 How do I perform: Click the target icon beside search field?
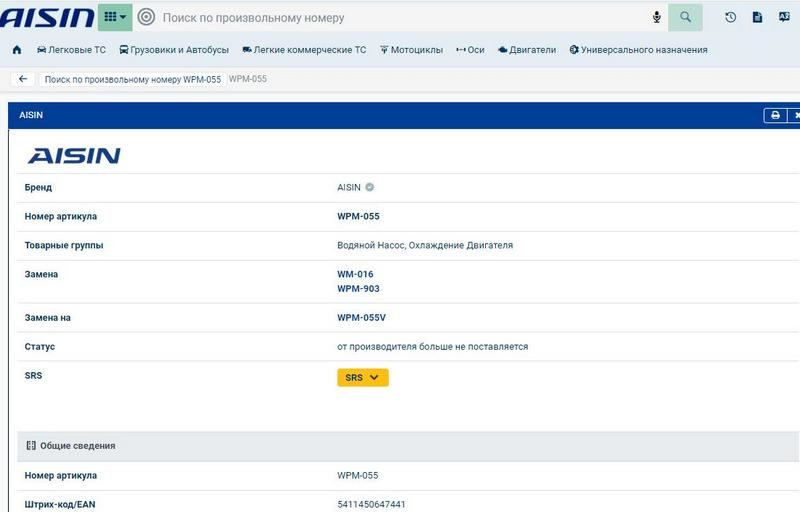click(x=146, y=17)
